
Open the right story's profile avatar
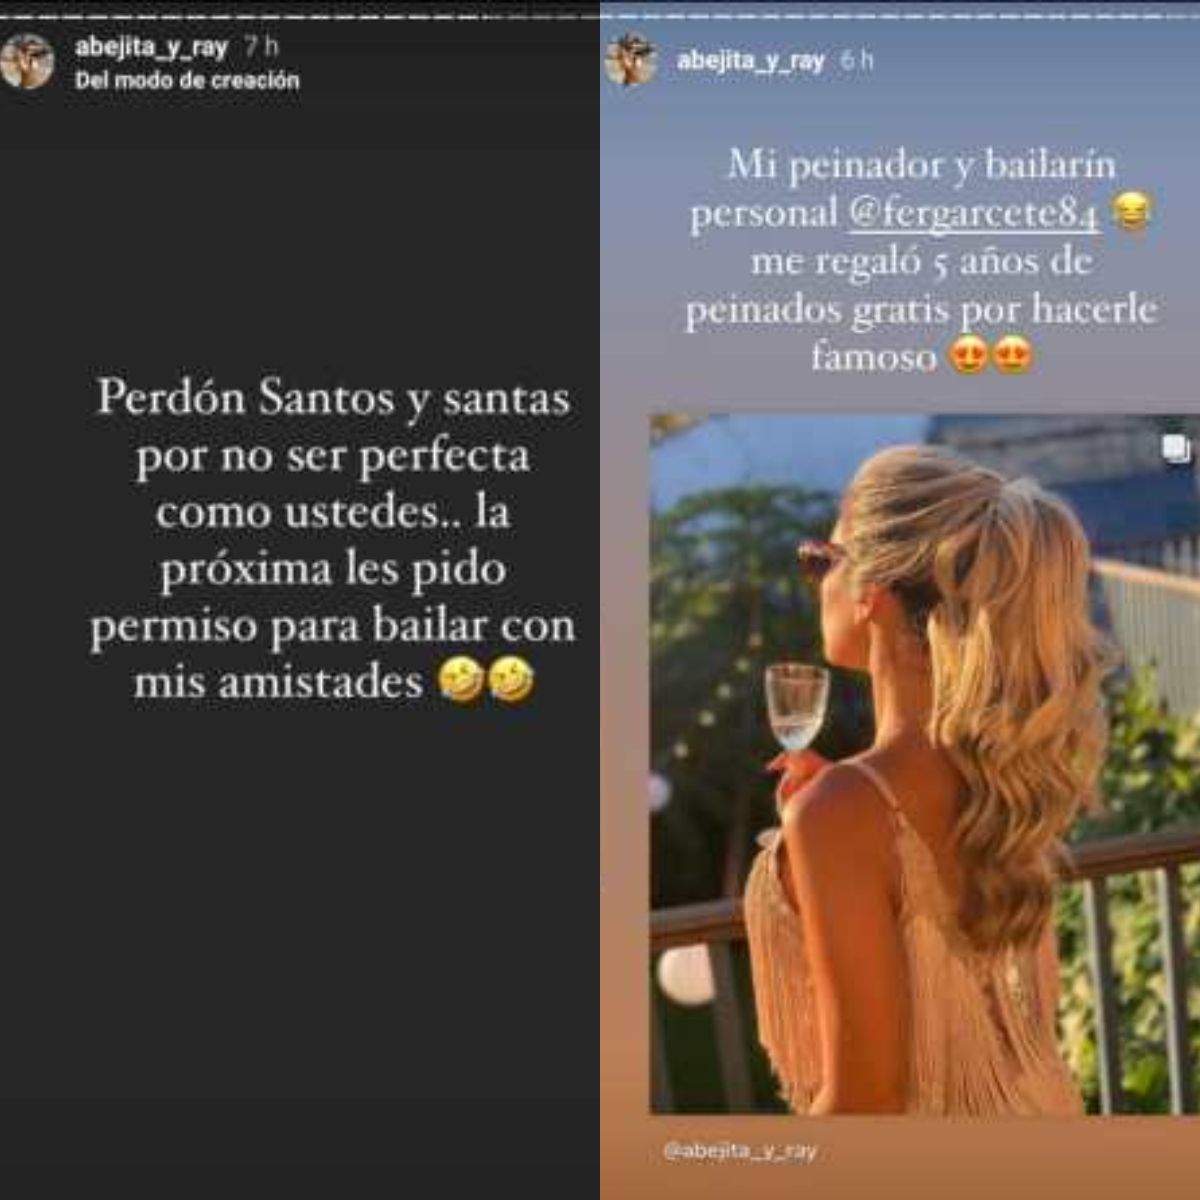631,60
